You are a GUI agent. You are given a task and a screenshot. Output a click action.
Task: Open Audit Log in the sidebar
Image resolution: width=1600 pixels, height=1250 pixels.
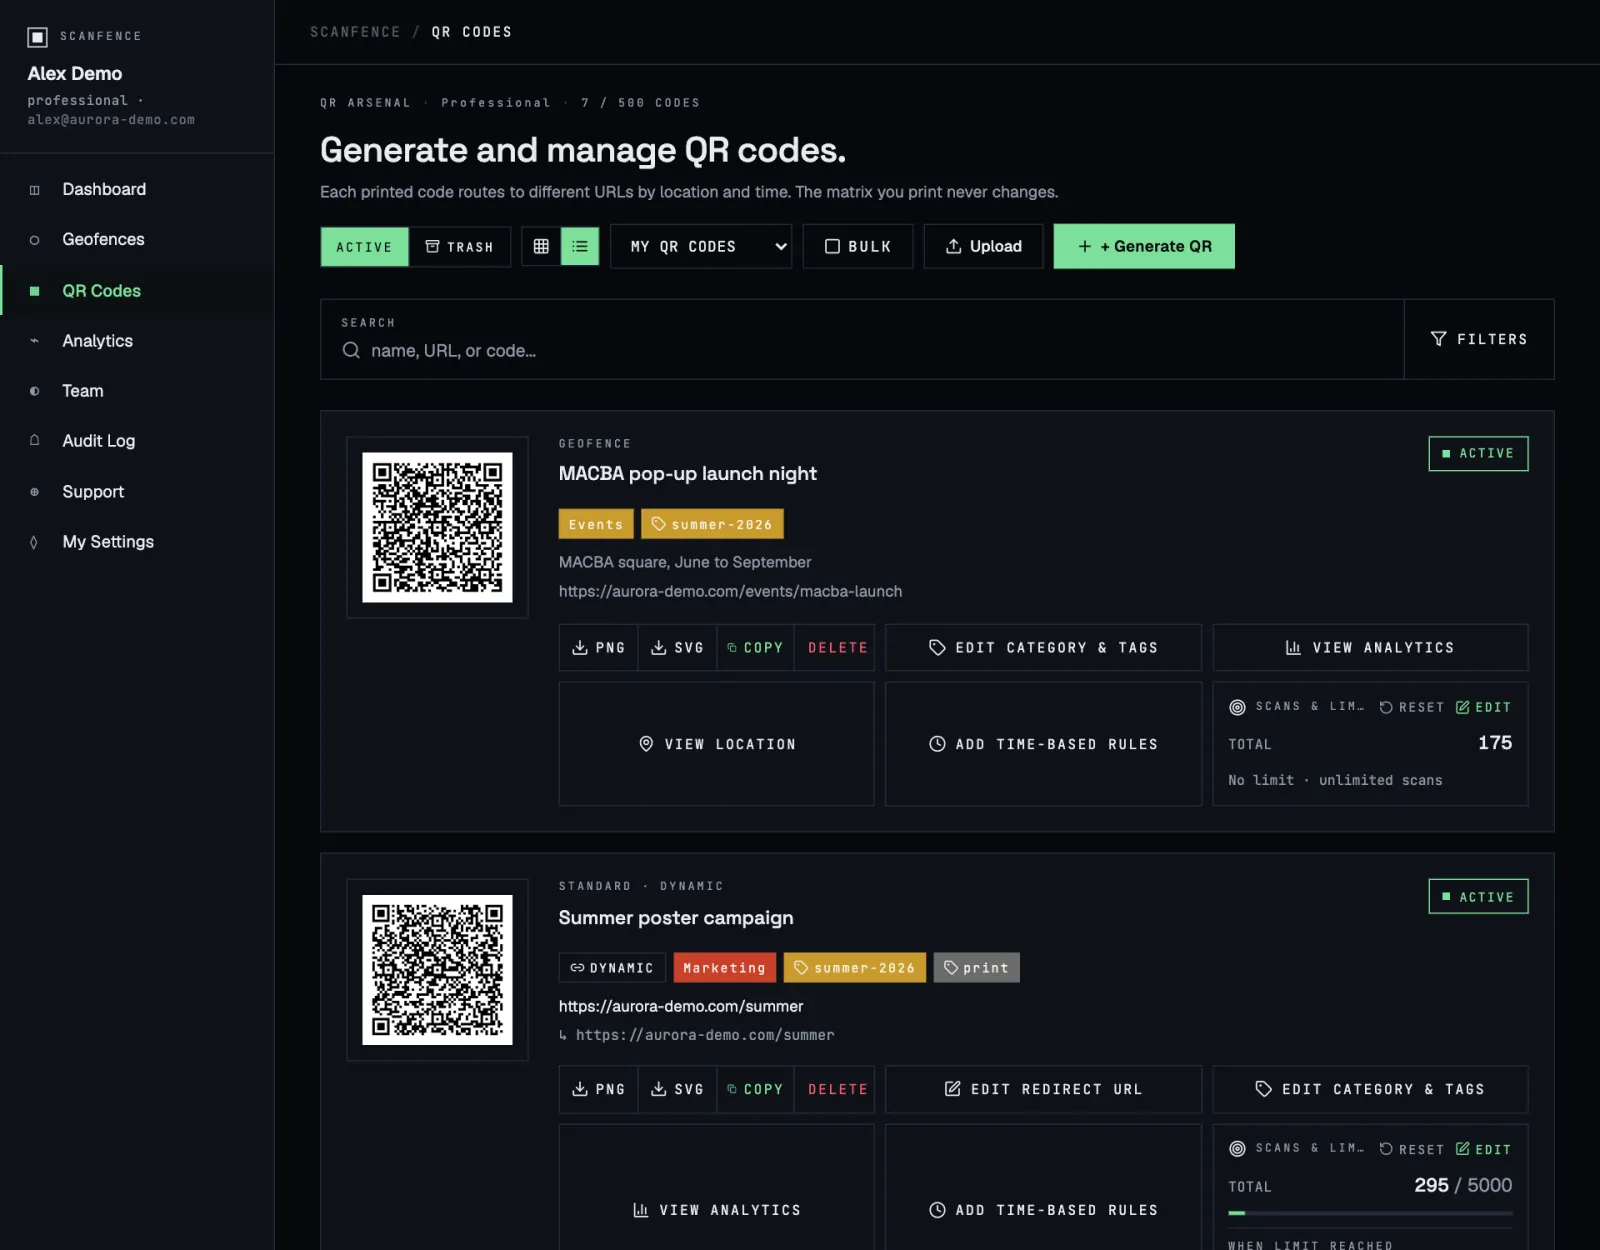click(137, 441)
